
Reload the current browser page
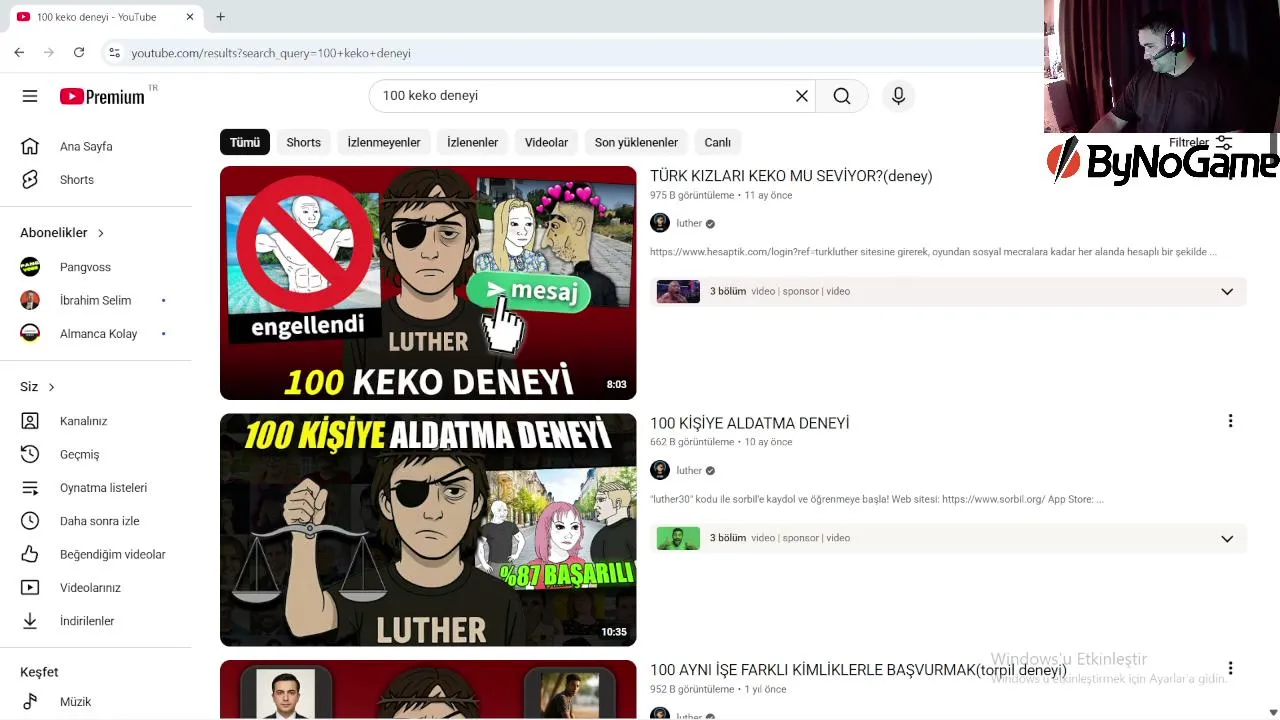tap(79, 52)
